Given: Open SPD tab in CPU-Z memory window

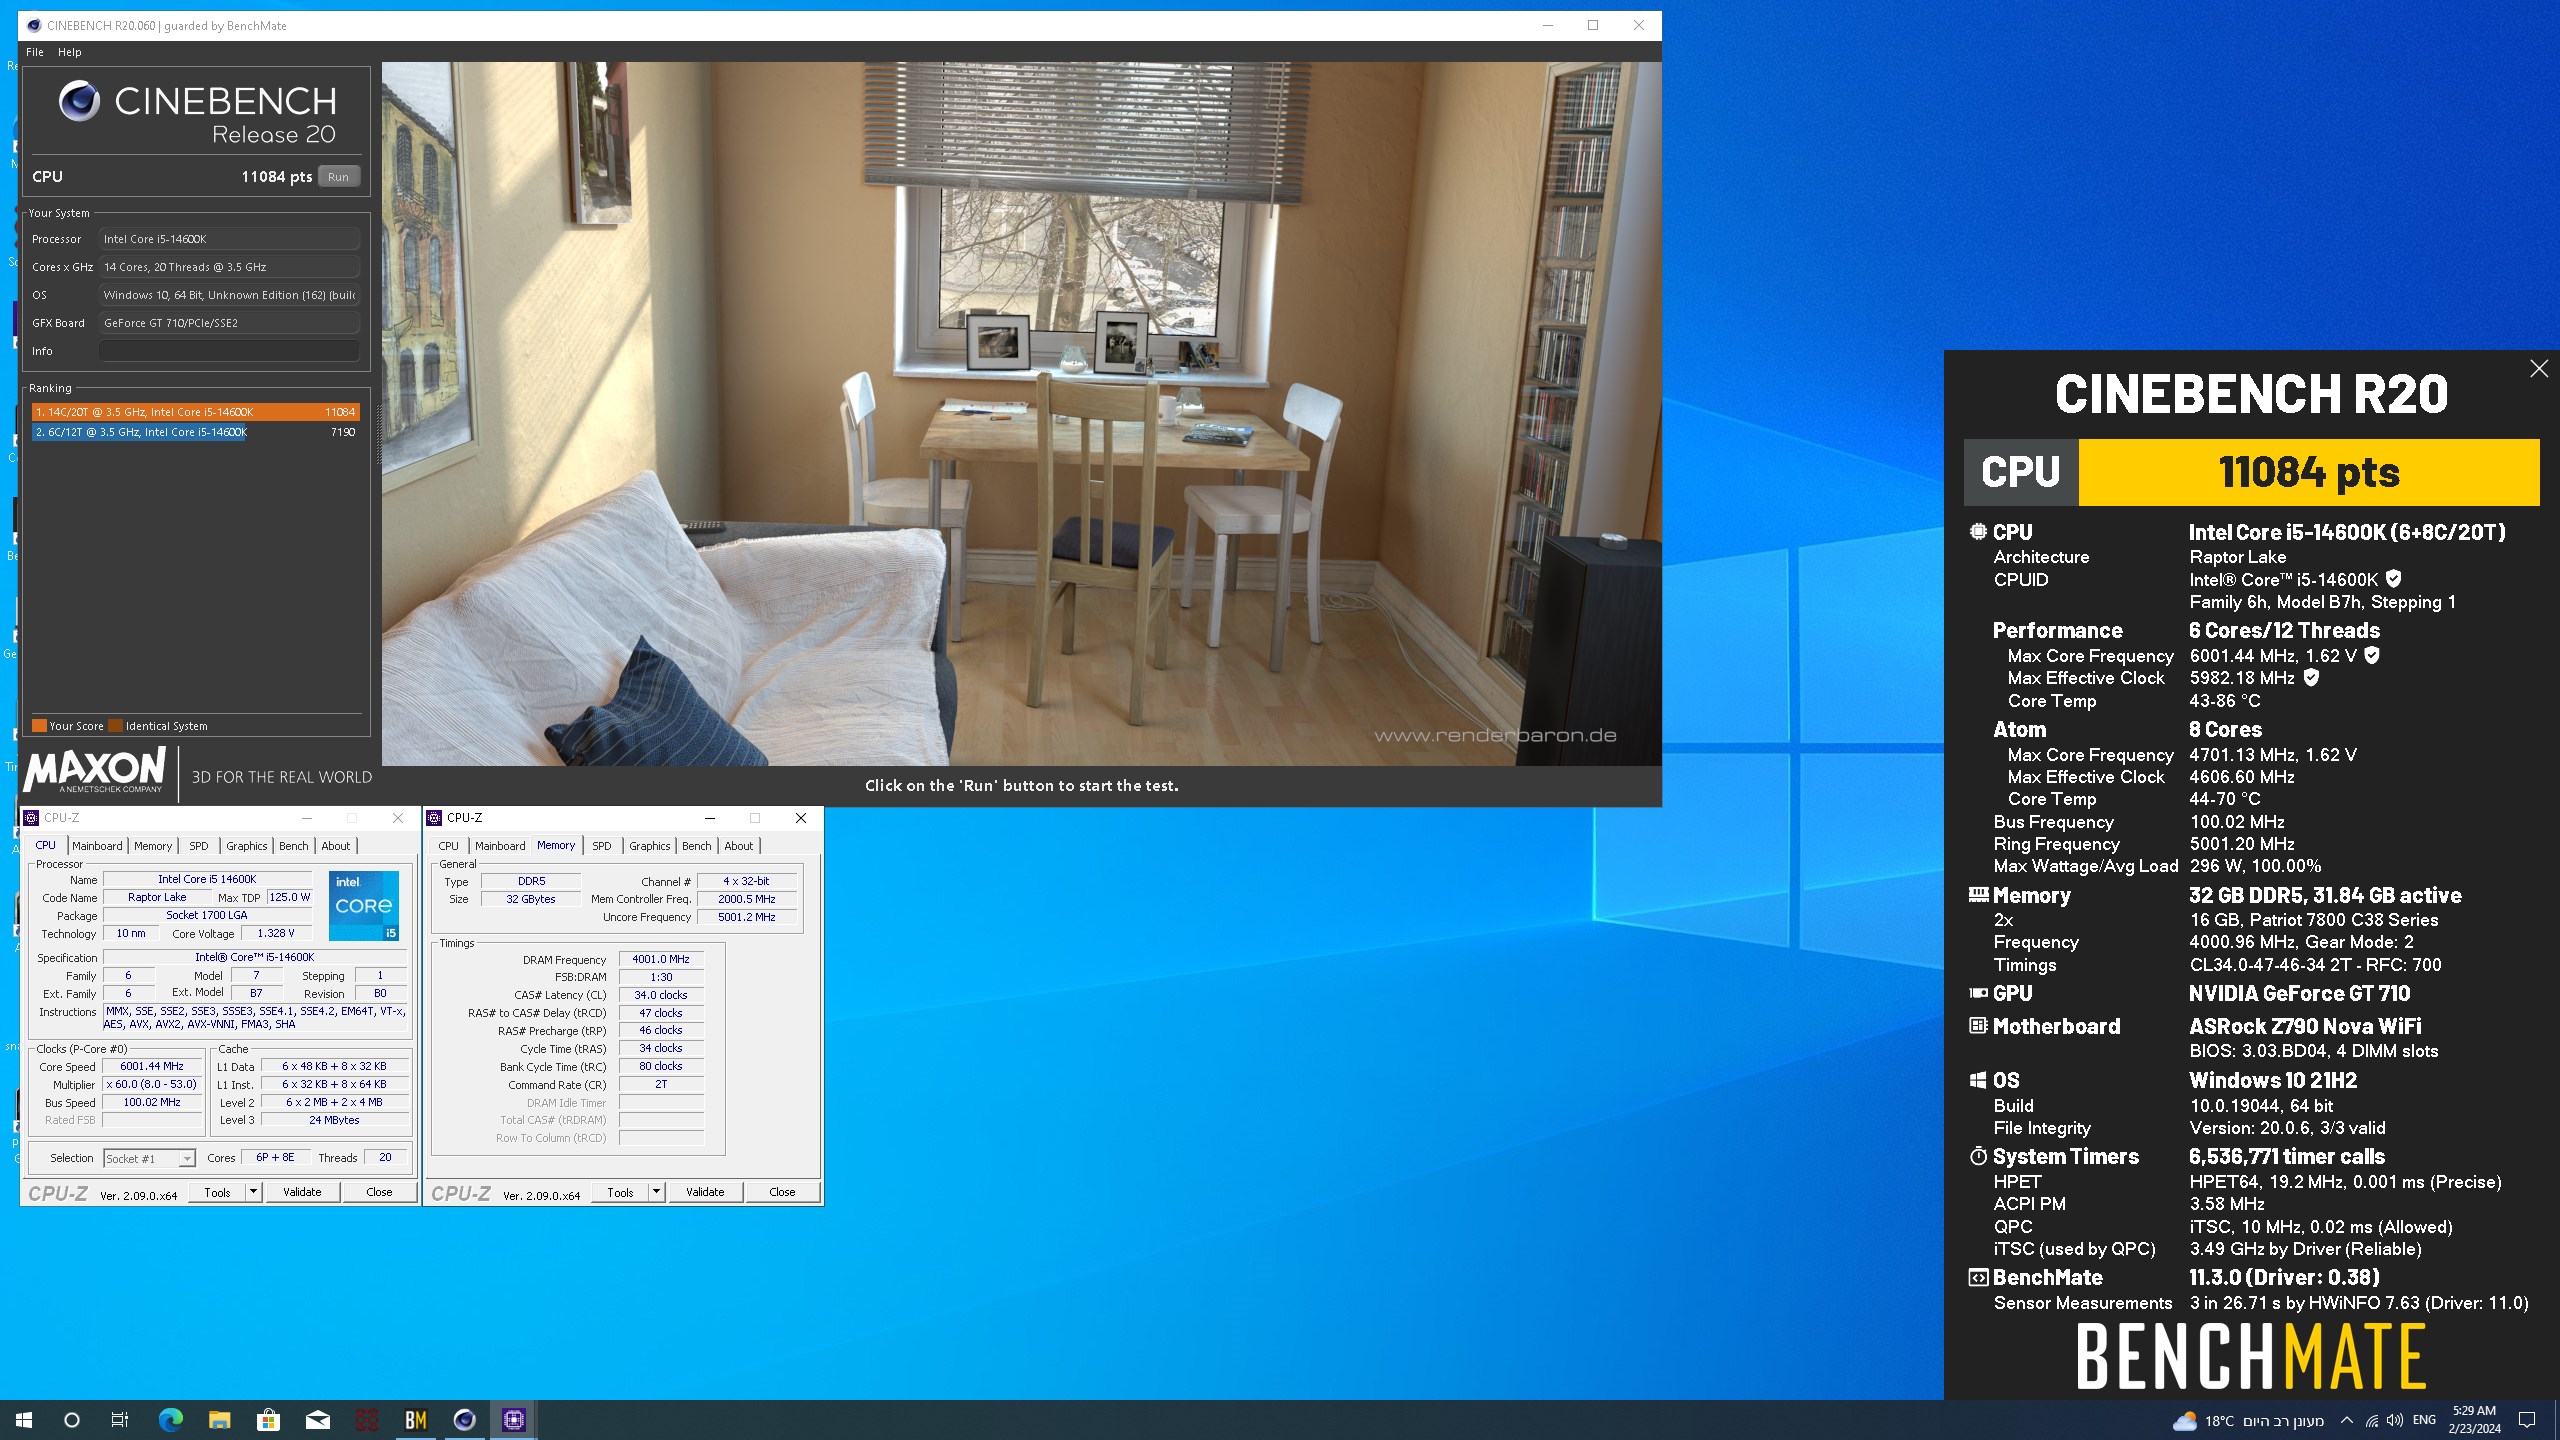Looking at the screenshot, I should pyautogui.click(x=601, y=845).
